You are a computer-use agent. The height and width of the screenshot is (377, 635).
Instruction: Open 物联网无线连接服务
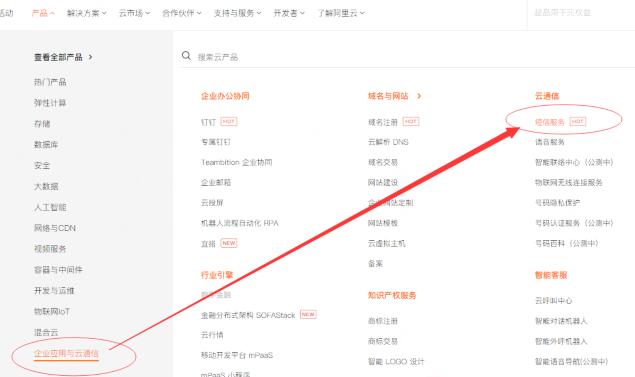point(569,183)
